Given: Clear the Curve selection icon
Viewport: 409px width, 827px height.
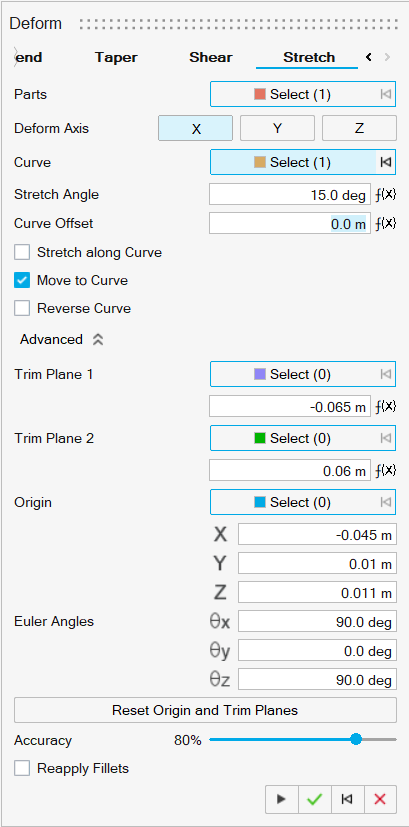Looking at the screenshot, I should click(x=386, y=162).
